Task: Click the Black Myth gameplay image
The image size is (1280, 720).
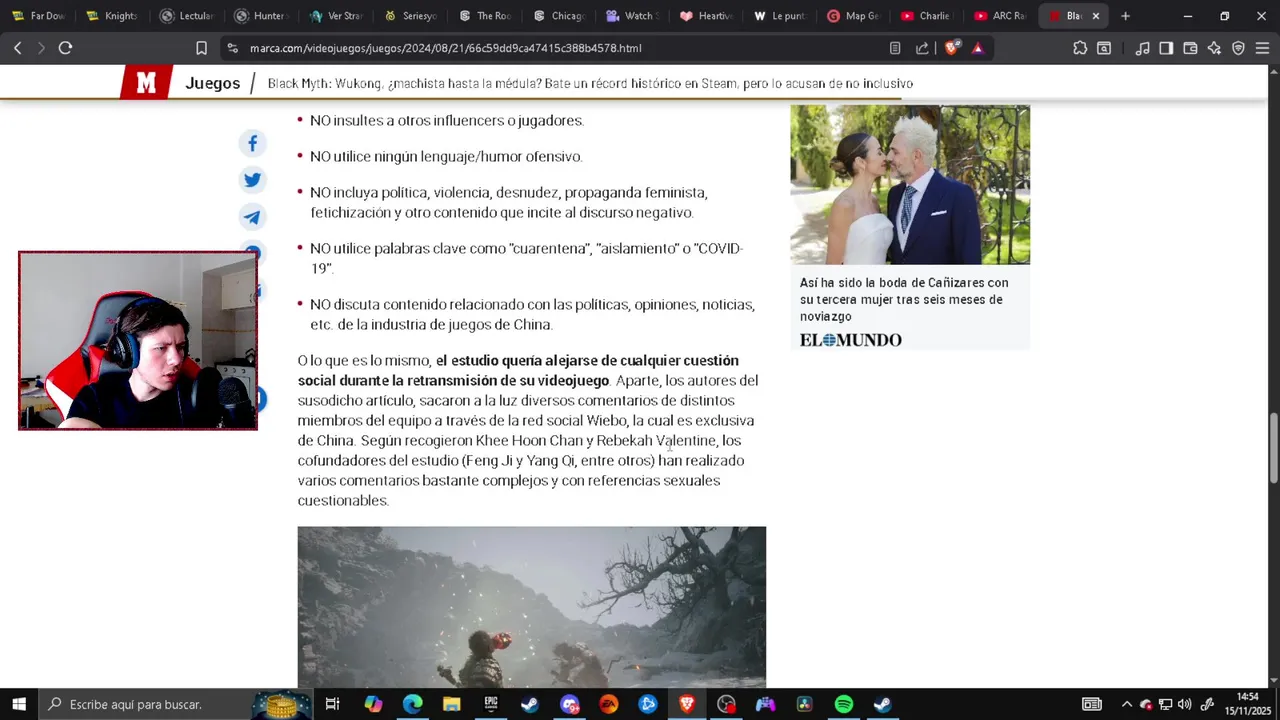Action: 531,606
